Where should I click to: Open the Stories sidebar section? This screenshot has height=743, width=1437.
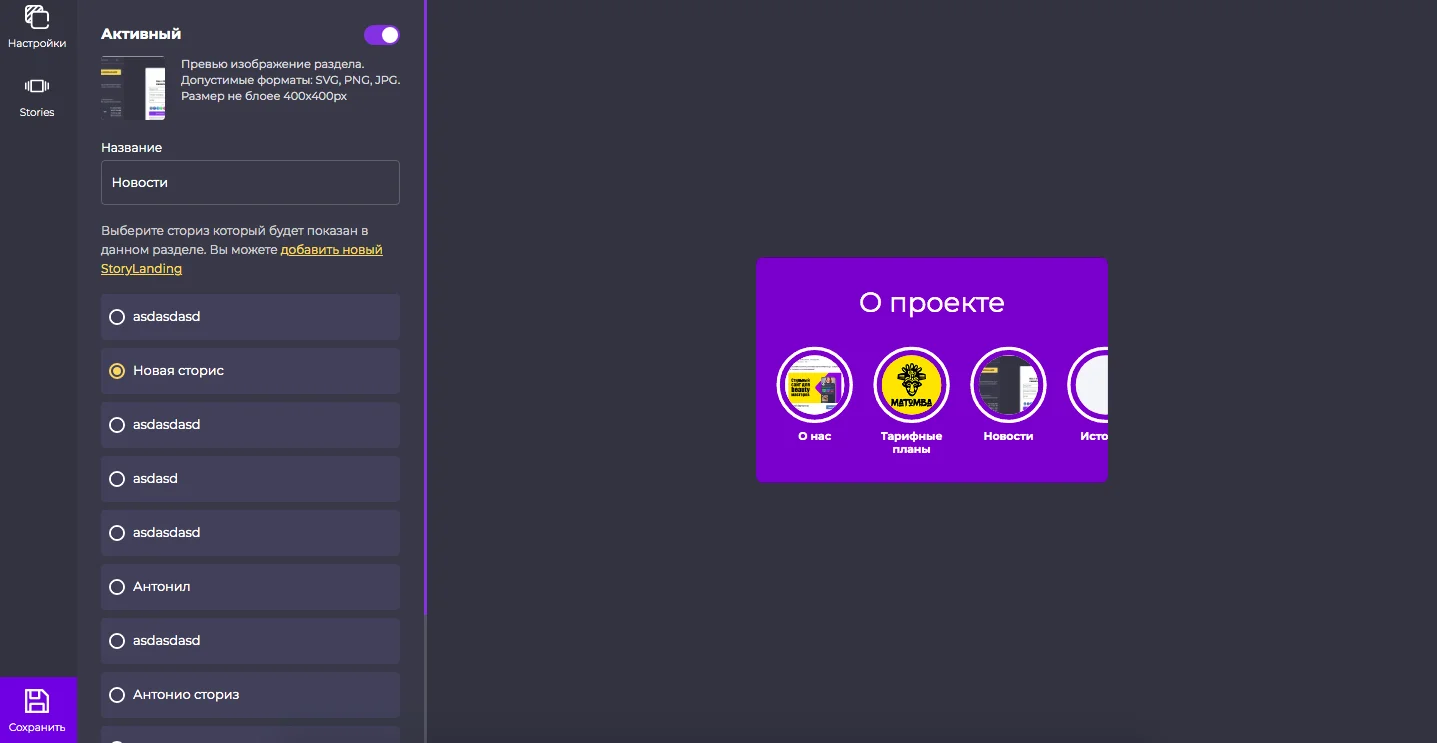37,97
